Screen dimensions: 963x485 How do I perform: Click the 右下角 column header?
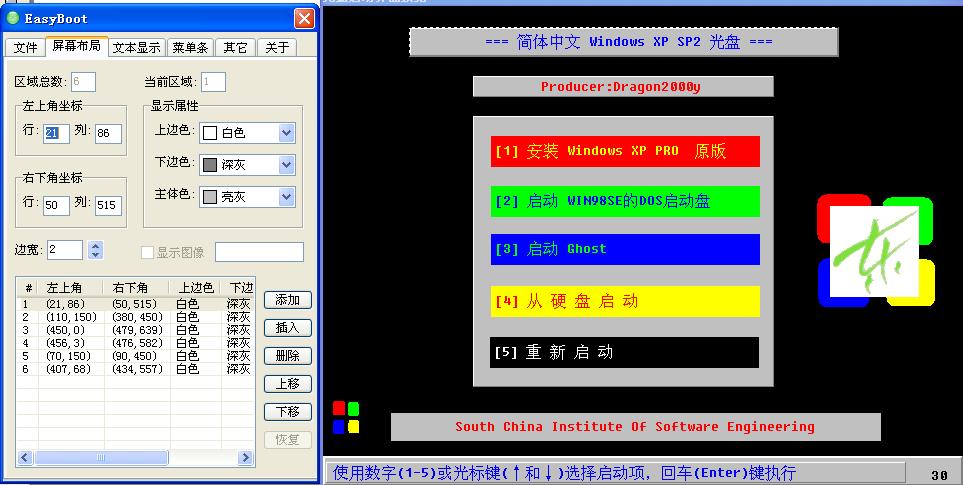click(136, 287)
